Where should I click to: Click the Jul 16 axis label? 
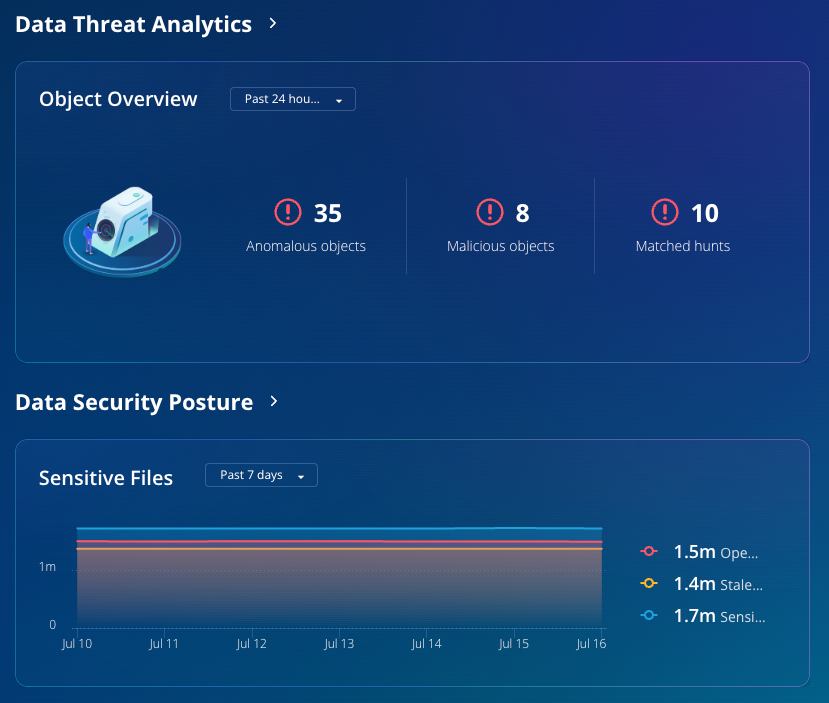point(591,644)
